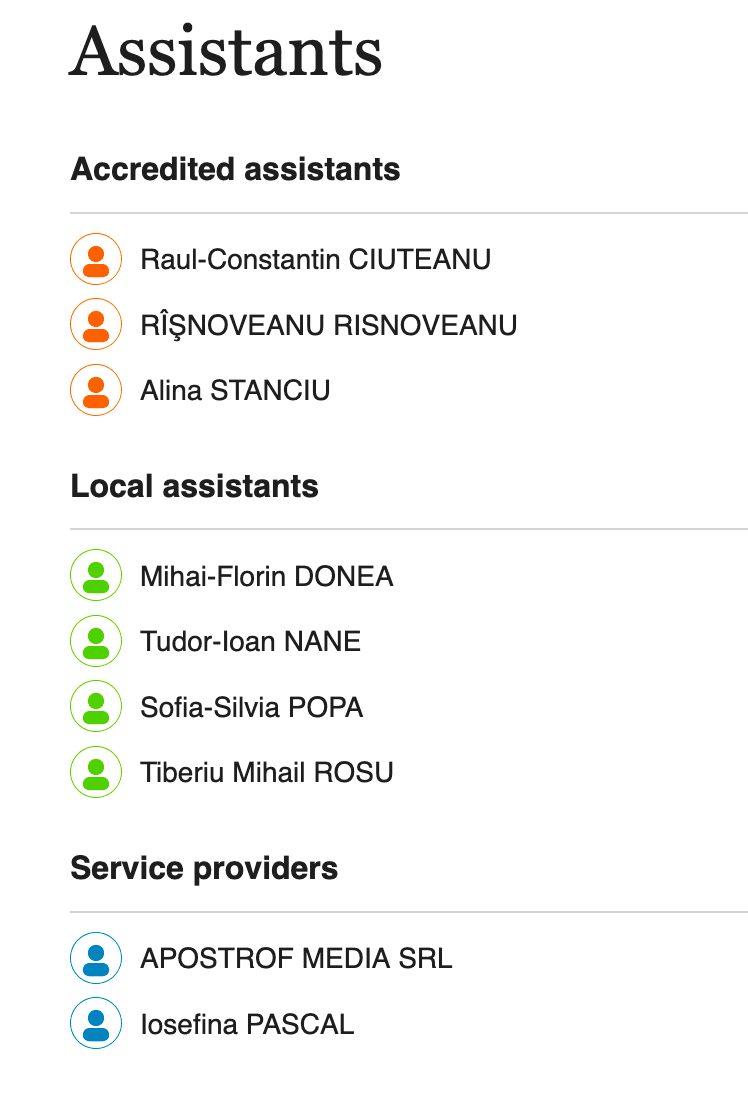This screenshot has width=748, height=1100.
Task: Select blue avatar next to Iosefina PASCAL
Action: [x=96, y=1023]
